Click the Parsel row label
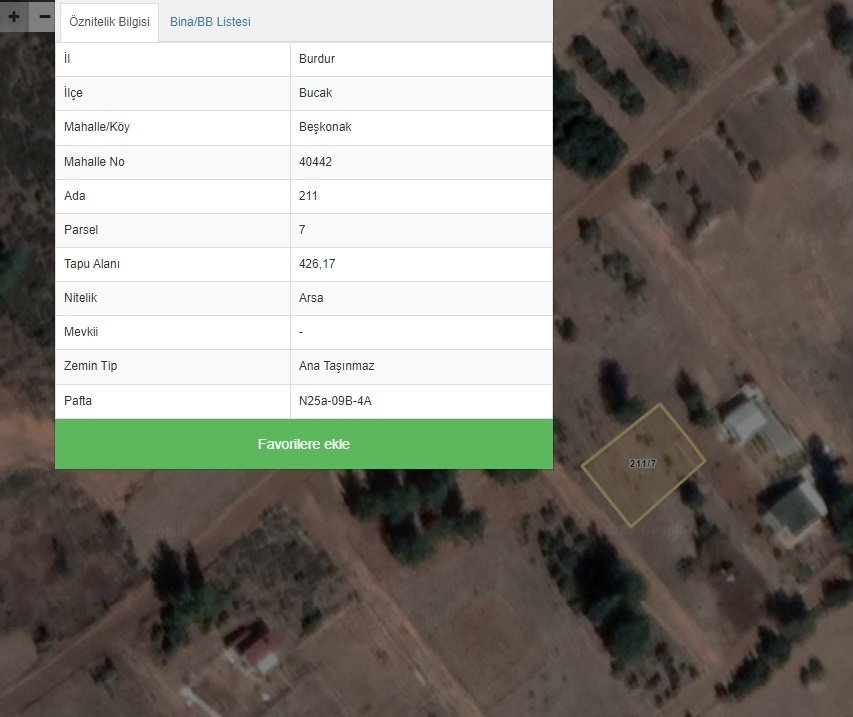The height and width of the screenshot is (717, 853). click(81, 230)
